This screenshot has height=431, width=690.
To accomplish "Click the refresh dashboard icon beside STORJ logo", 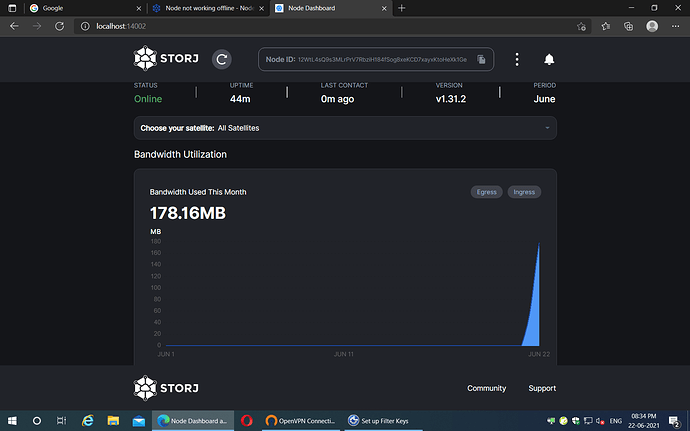I will click(x=222, y=59).
